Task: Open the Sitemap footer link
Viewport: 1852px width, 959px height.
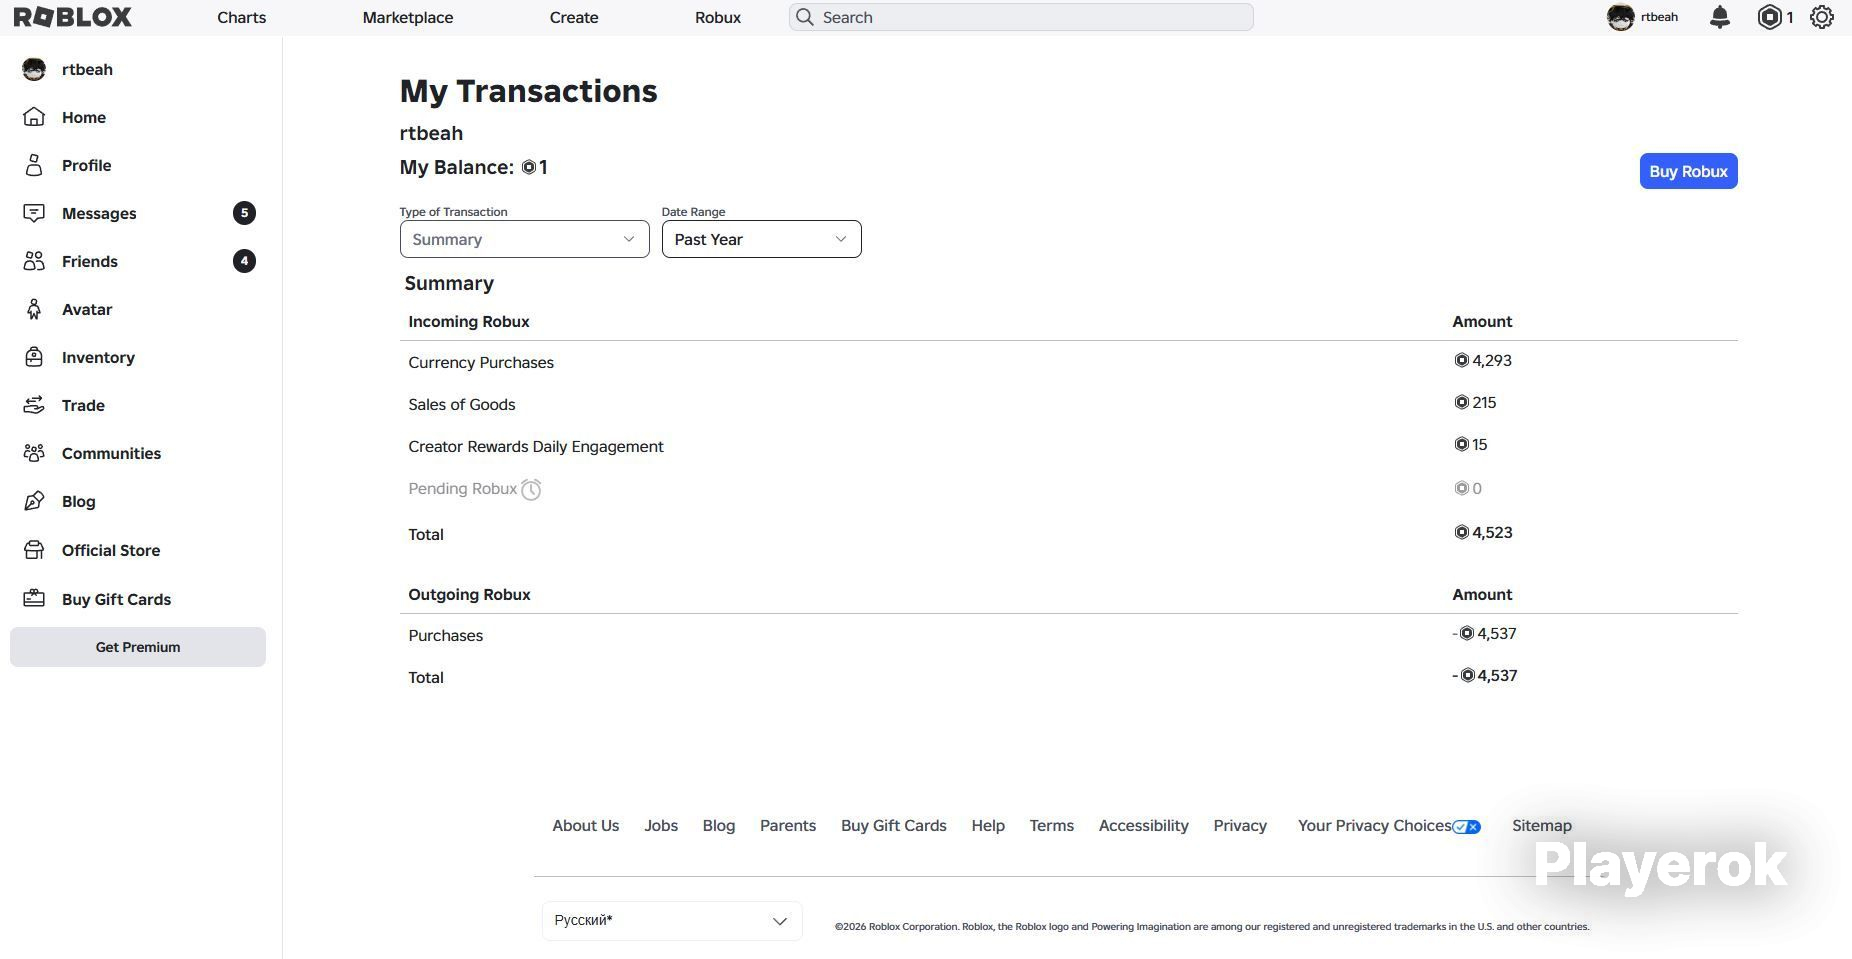Action: 1542,826
